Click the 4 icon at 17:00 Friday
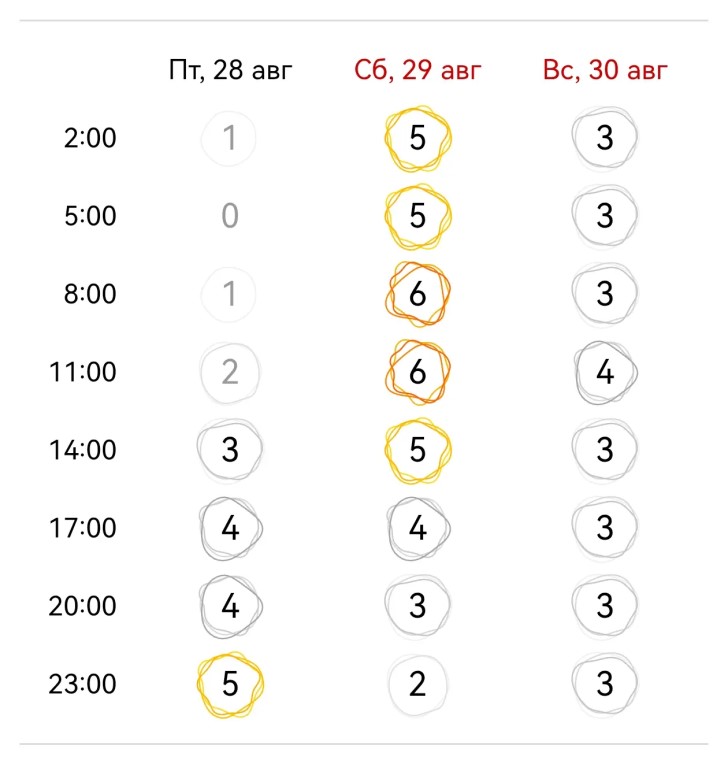The height and width of the screenshot is (768, 728). [x=230, y=528]
